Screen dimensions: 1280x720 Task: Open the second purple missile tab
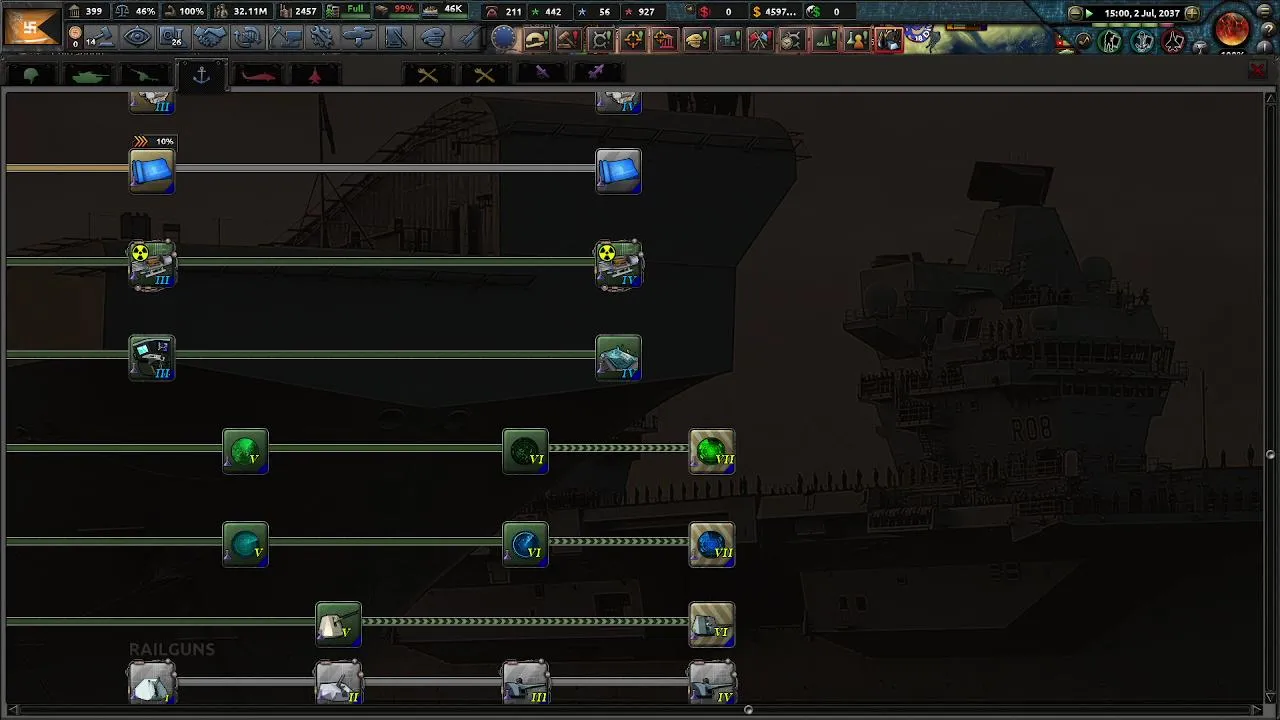coord(597,73)
